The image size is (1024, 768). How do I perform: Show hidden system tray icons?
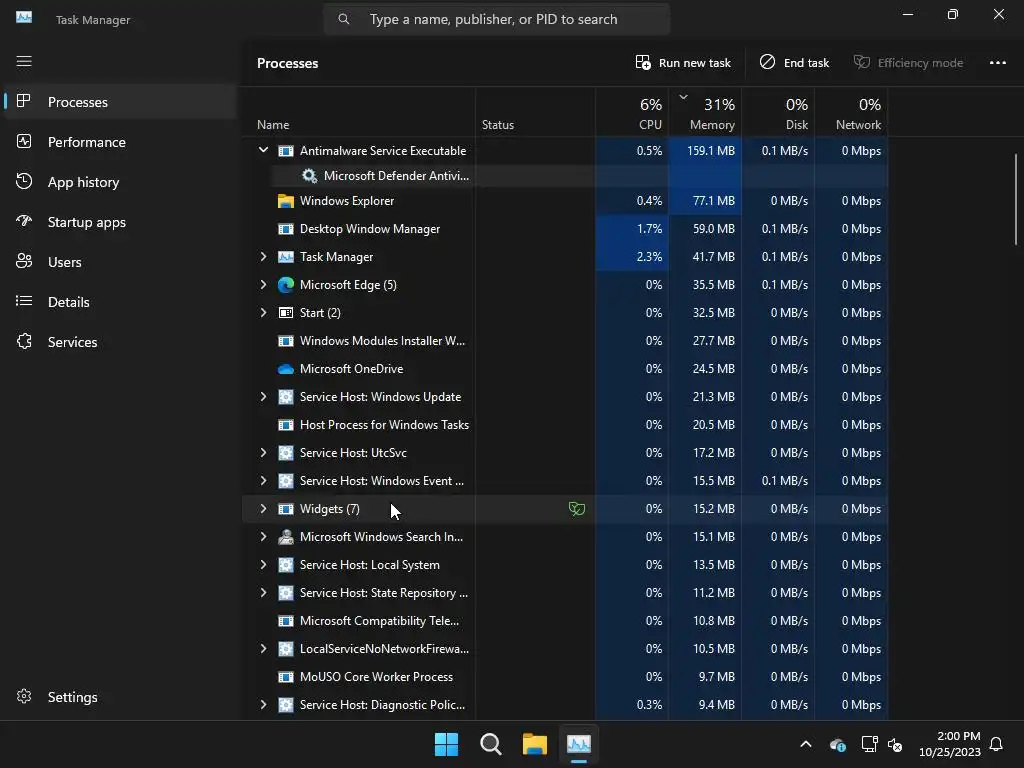click(x=806, y=744)
